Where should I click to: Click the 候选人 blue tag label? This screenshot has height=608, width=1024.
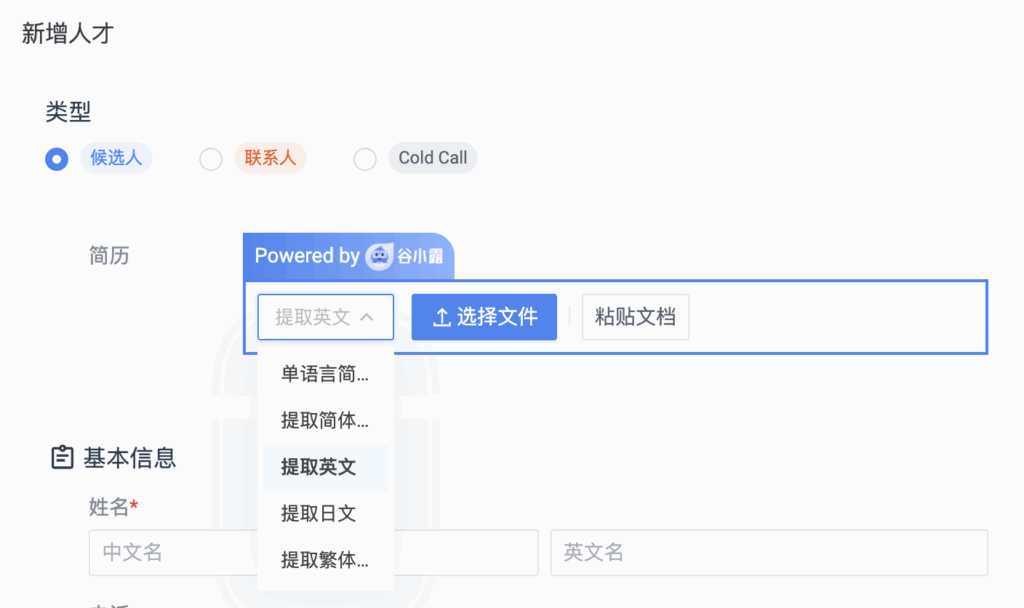(116, 158)
